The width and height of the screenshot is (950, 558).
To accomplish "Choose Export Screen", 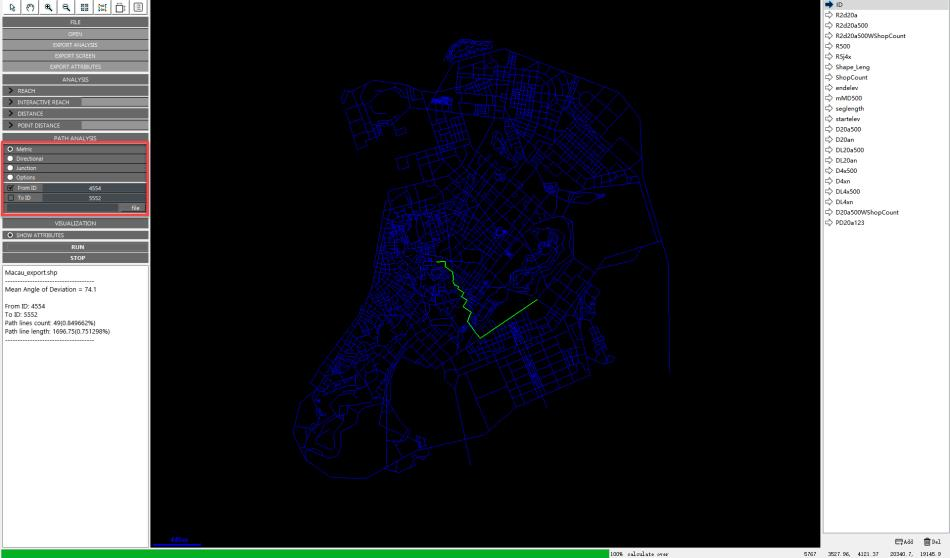I will click(x=75, y=56).
